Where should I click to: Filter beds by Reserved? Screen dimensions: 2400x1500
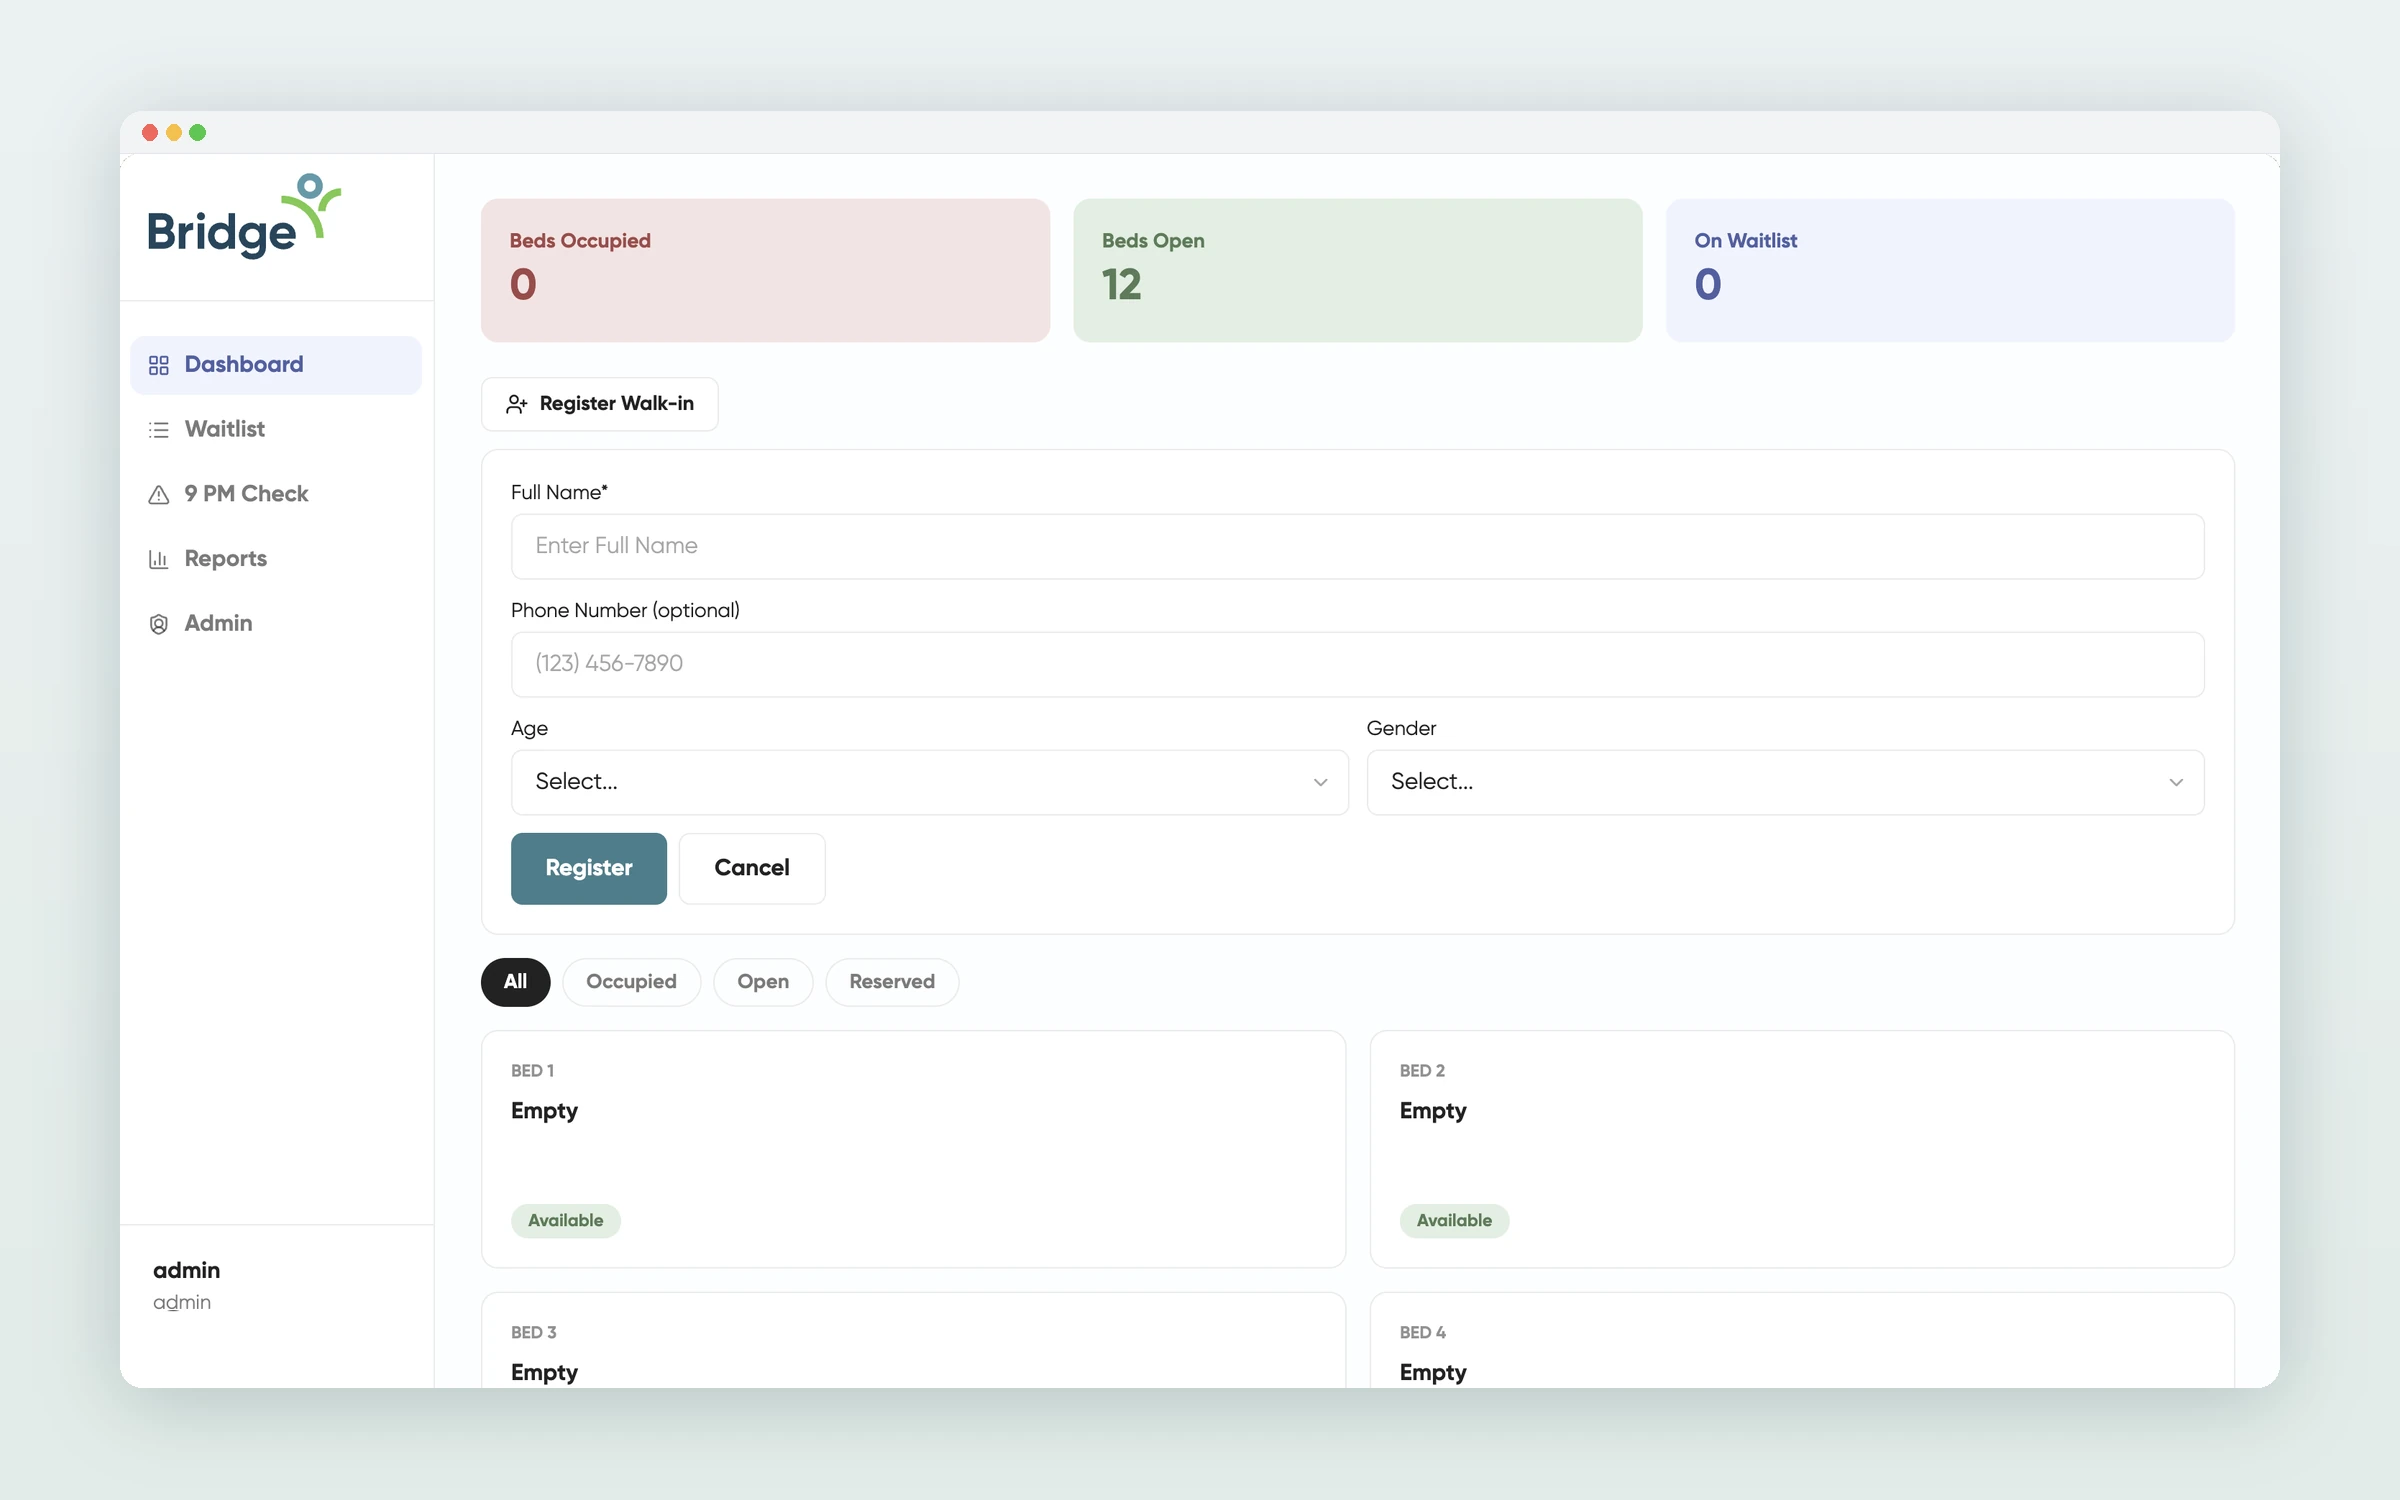(892, 982)
